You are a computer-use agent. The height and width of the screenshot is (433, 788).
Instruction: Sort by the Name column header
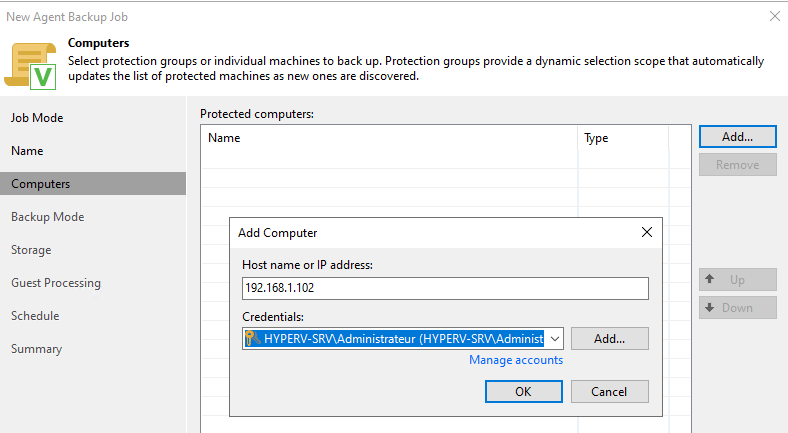click(389, 138)
